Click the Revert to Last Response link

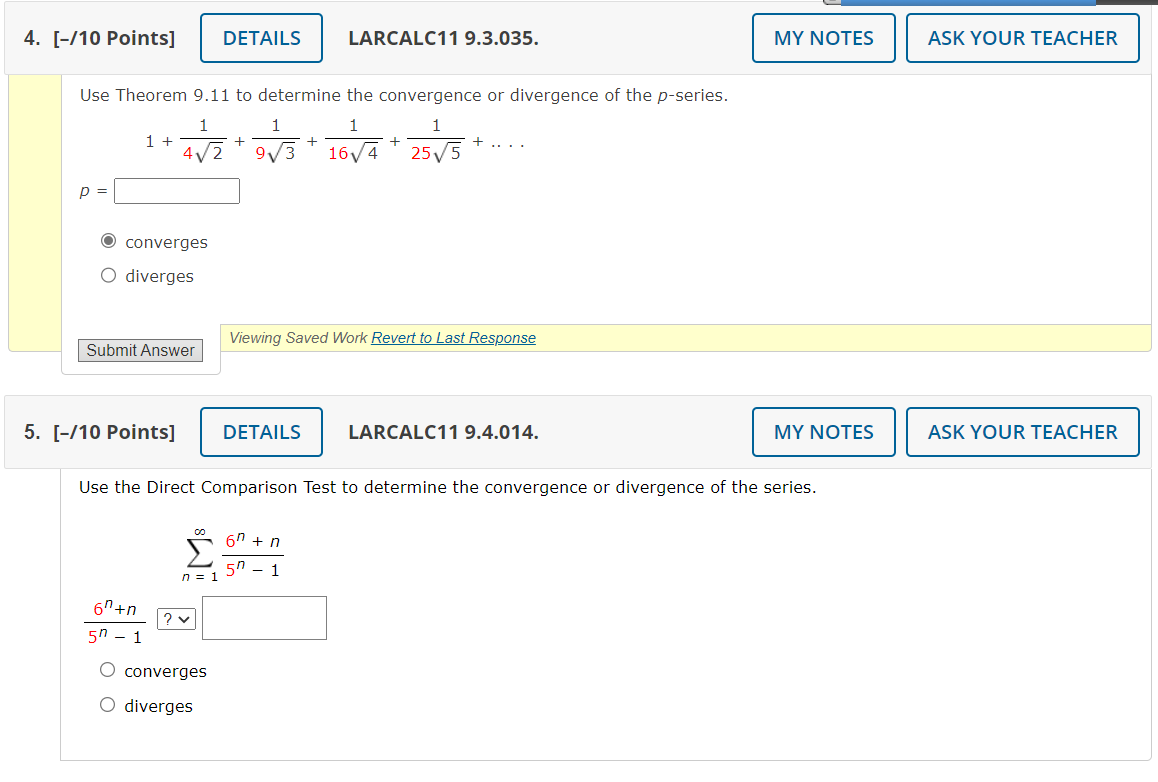[453, 337]
